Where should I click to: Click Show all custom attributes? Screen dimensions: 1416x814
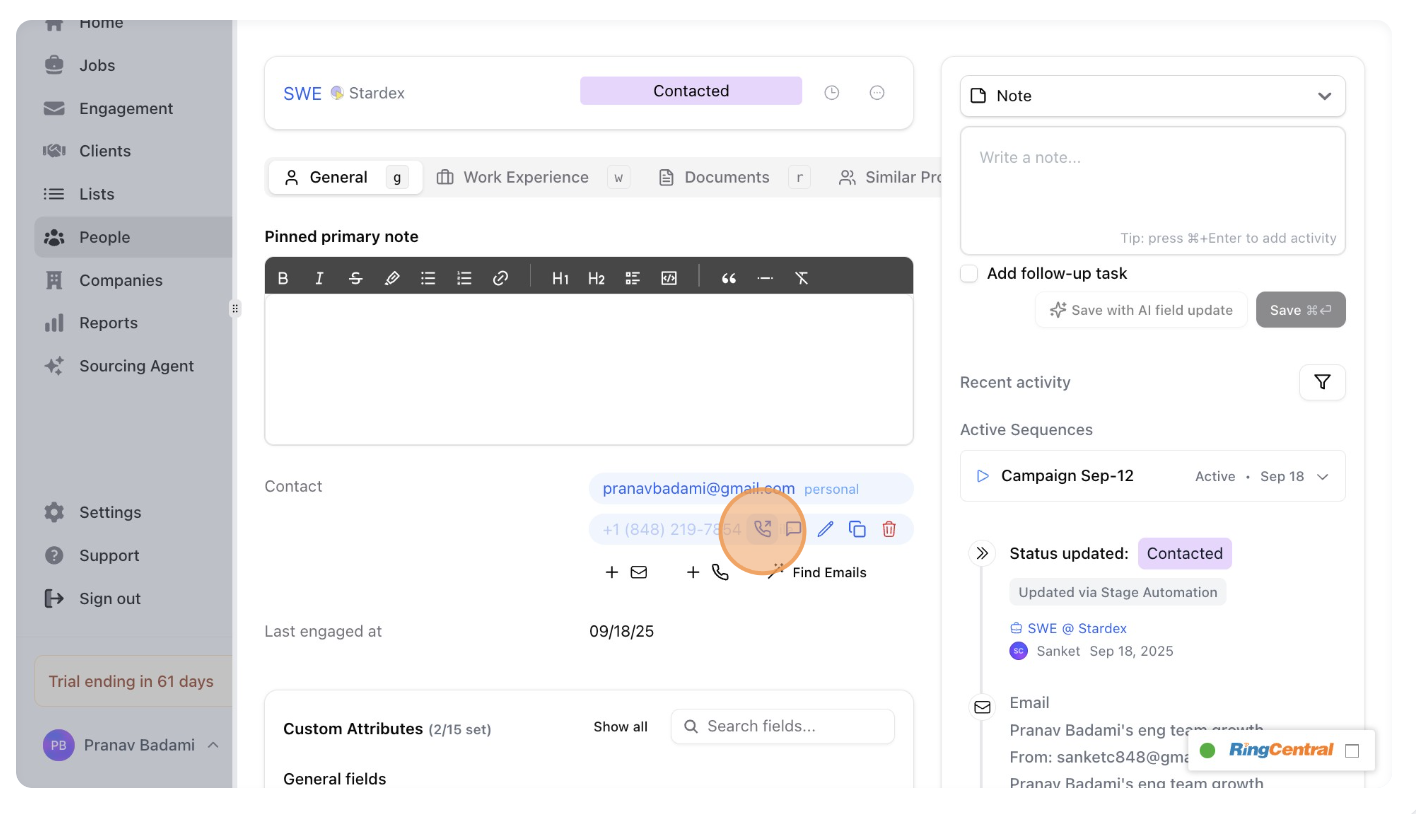pyautogui.click(x=620, y=727)
